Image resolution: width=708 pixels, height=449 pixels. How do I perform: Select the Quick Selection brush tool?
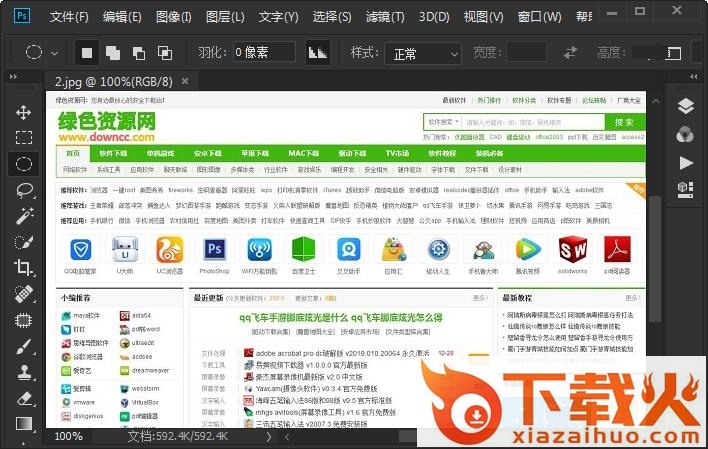24,242
